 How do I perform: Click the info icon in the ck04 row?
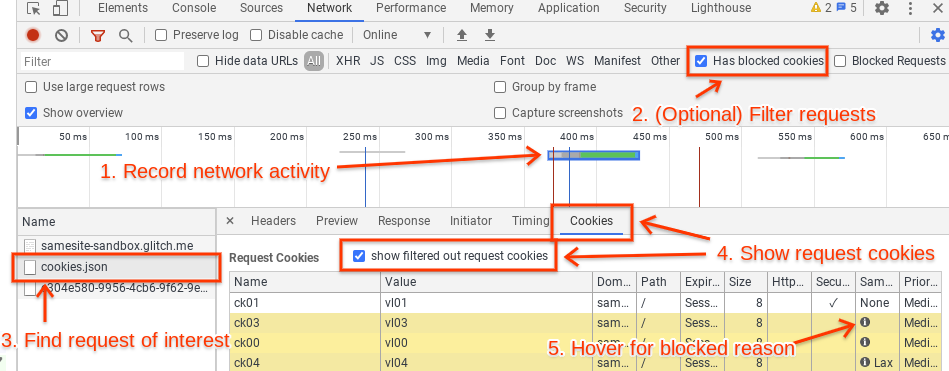pos(864,363)
